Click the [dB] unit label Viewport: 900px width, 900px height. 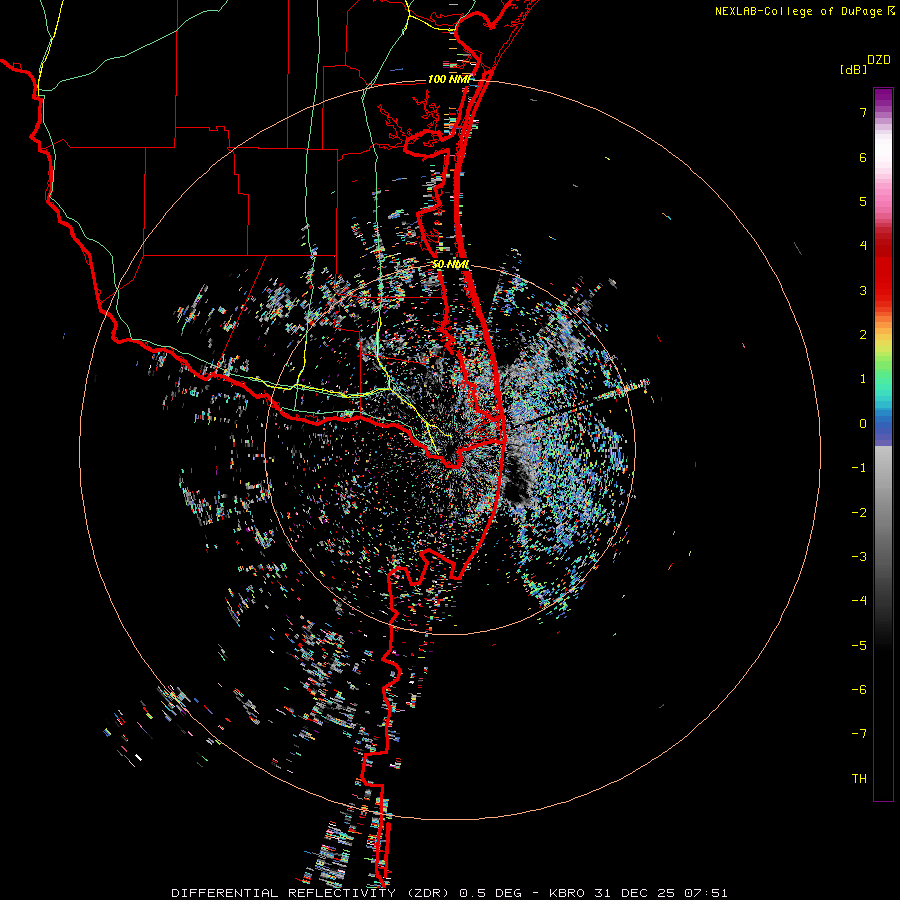854,69
